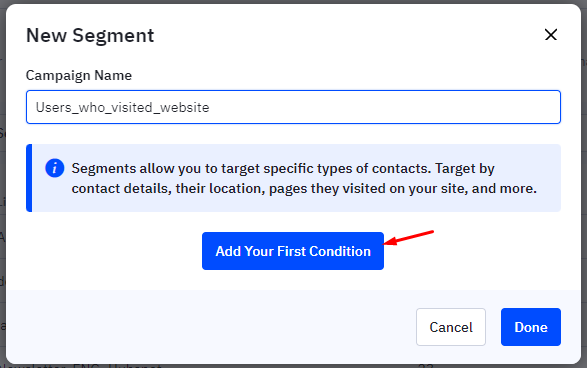The height and width of the screenshot is (368, 587).
Task: Confirm the segment with Done button
Action: pos(530,327)
